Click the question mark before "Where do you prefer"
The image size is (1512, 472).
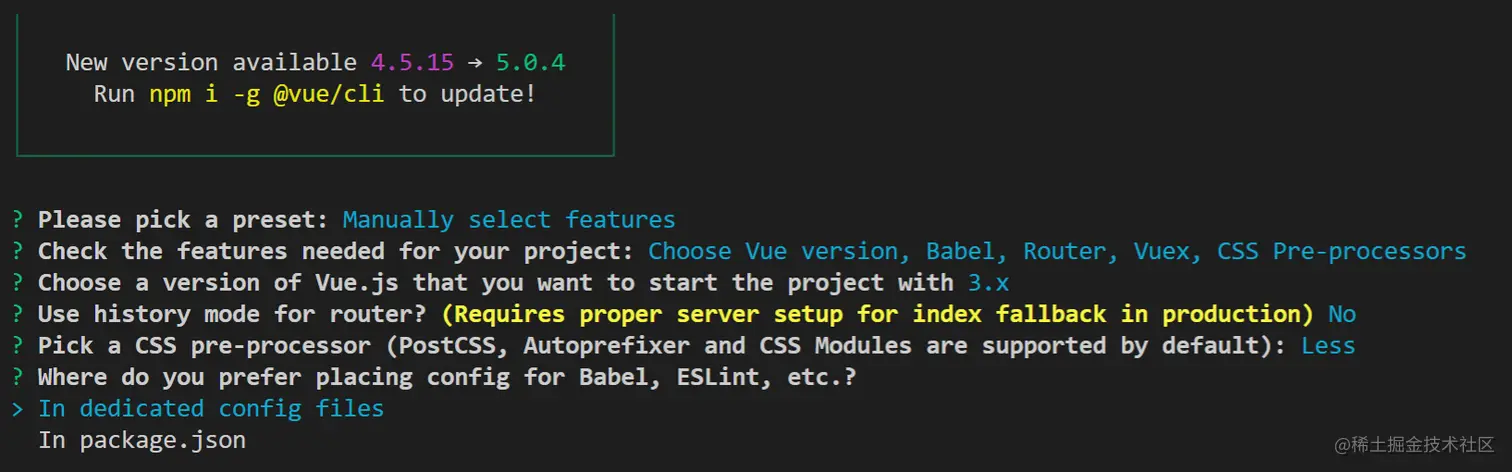[x=18, y=377]
